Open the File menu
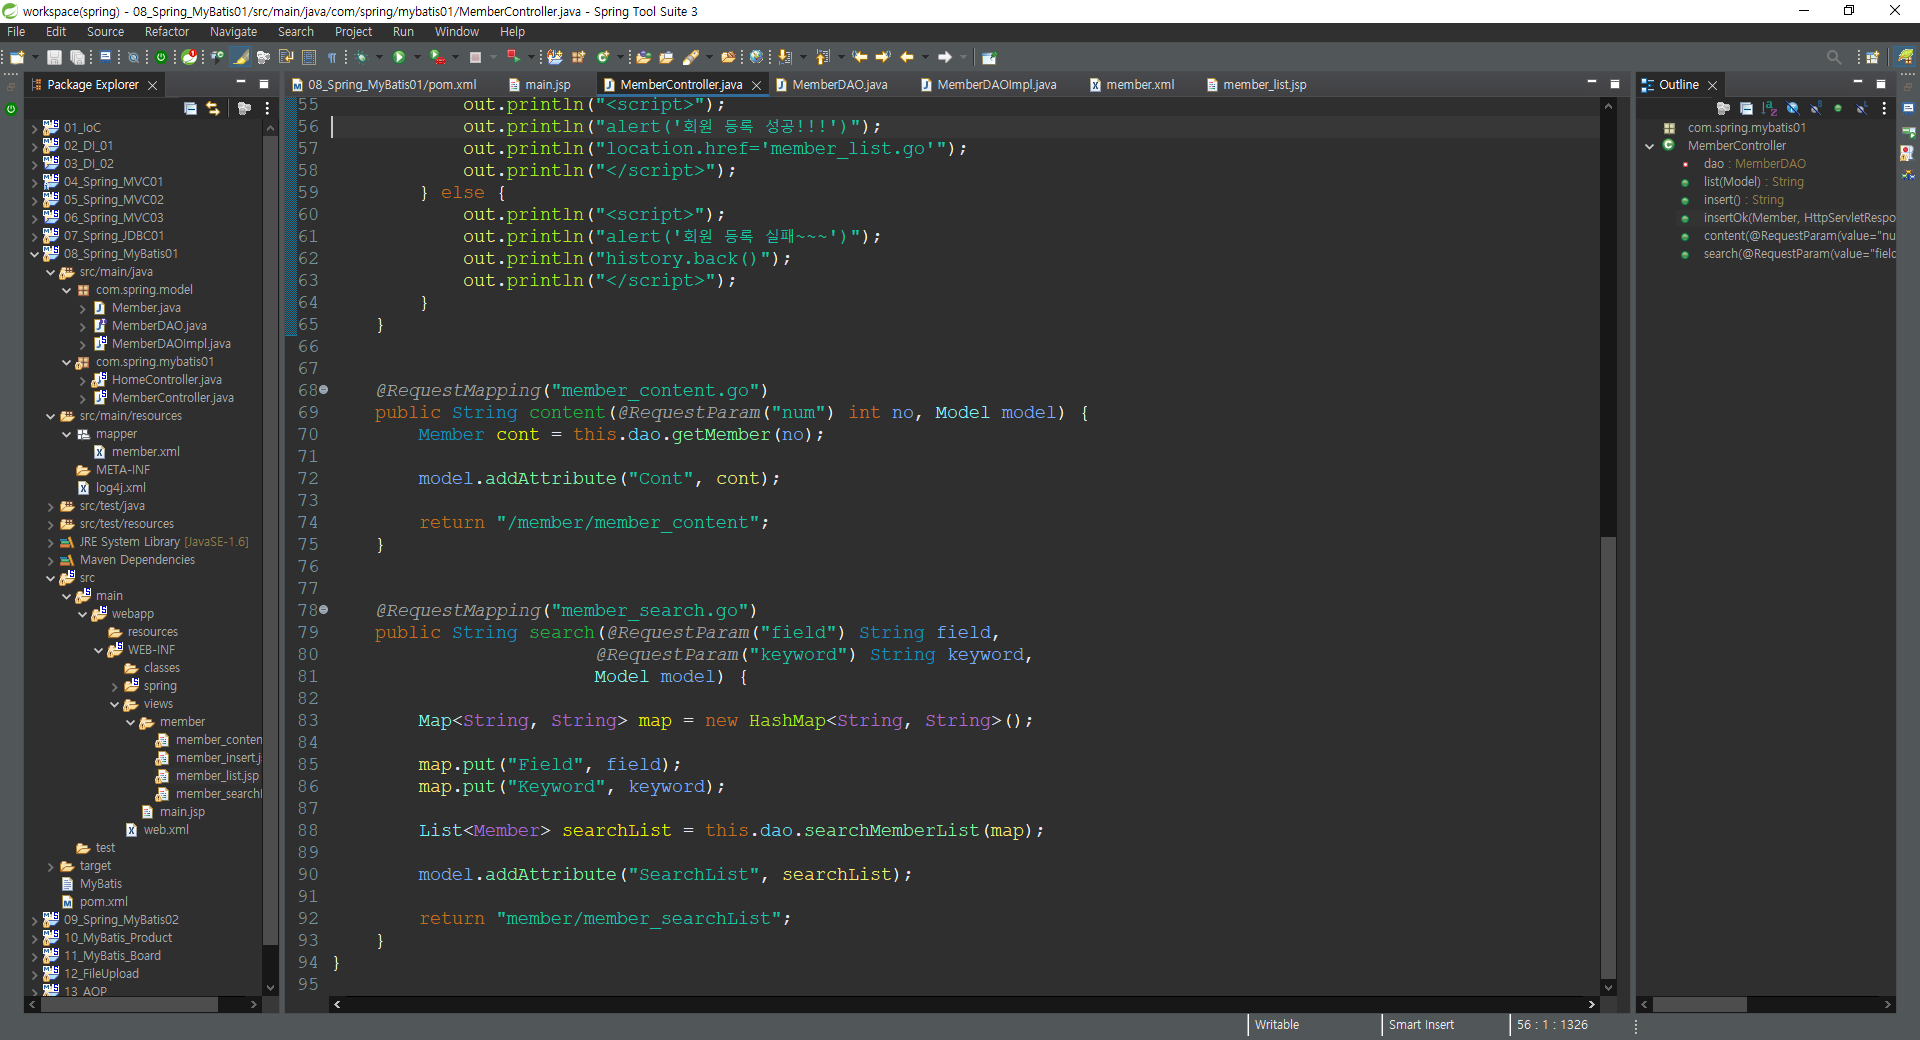Viewport: 1920px width, 1040px height. pyautogui.click(x=16, y=32)
